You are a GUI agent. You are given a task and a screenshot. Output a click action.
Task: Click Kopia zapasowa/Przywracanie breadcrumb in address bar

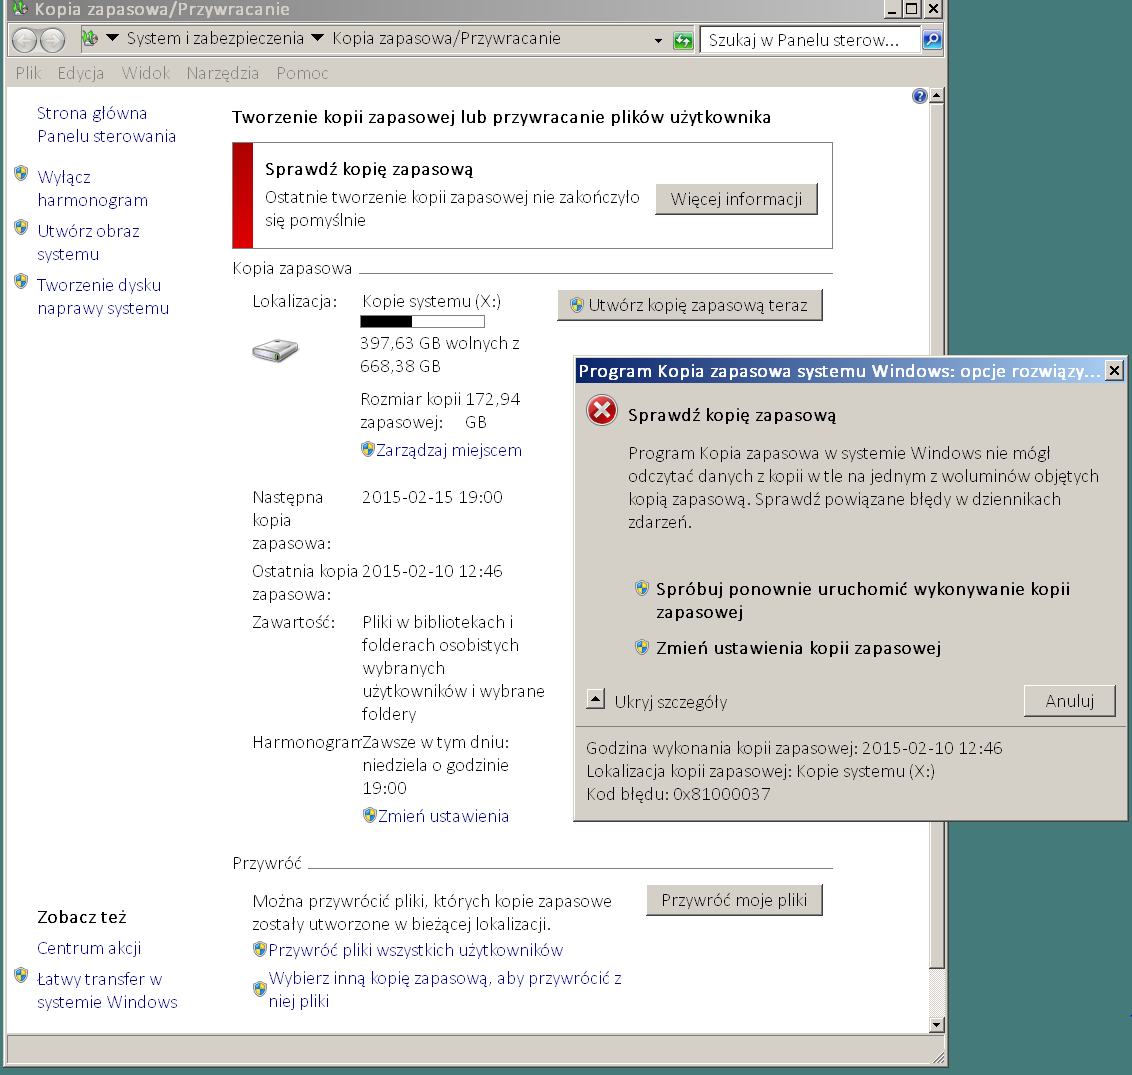point(446,38)
